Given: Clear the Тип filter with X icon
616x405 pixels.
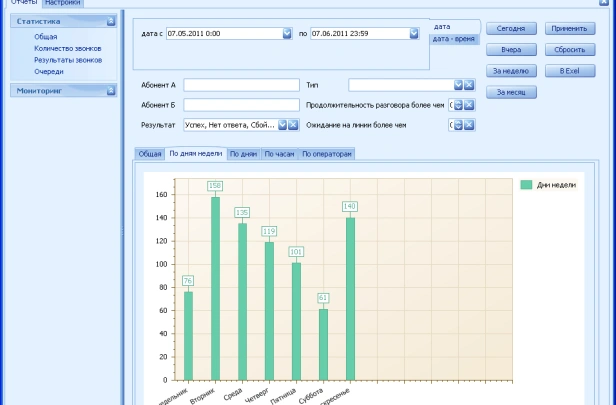Looking at the screenshot, I should (469, 85).
